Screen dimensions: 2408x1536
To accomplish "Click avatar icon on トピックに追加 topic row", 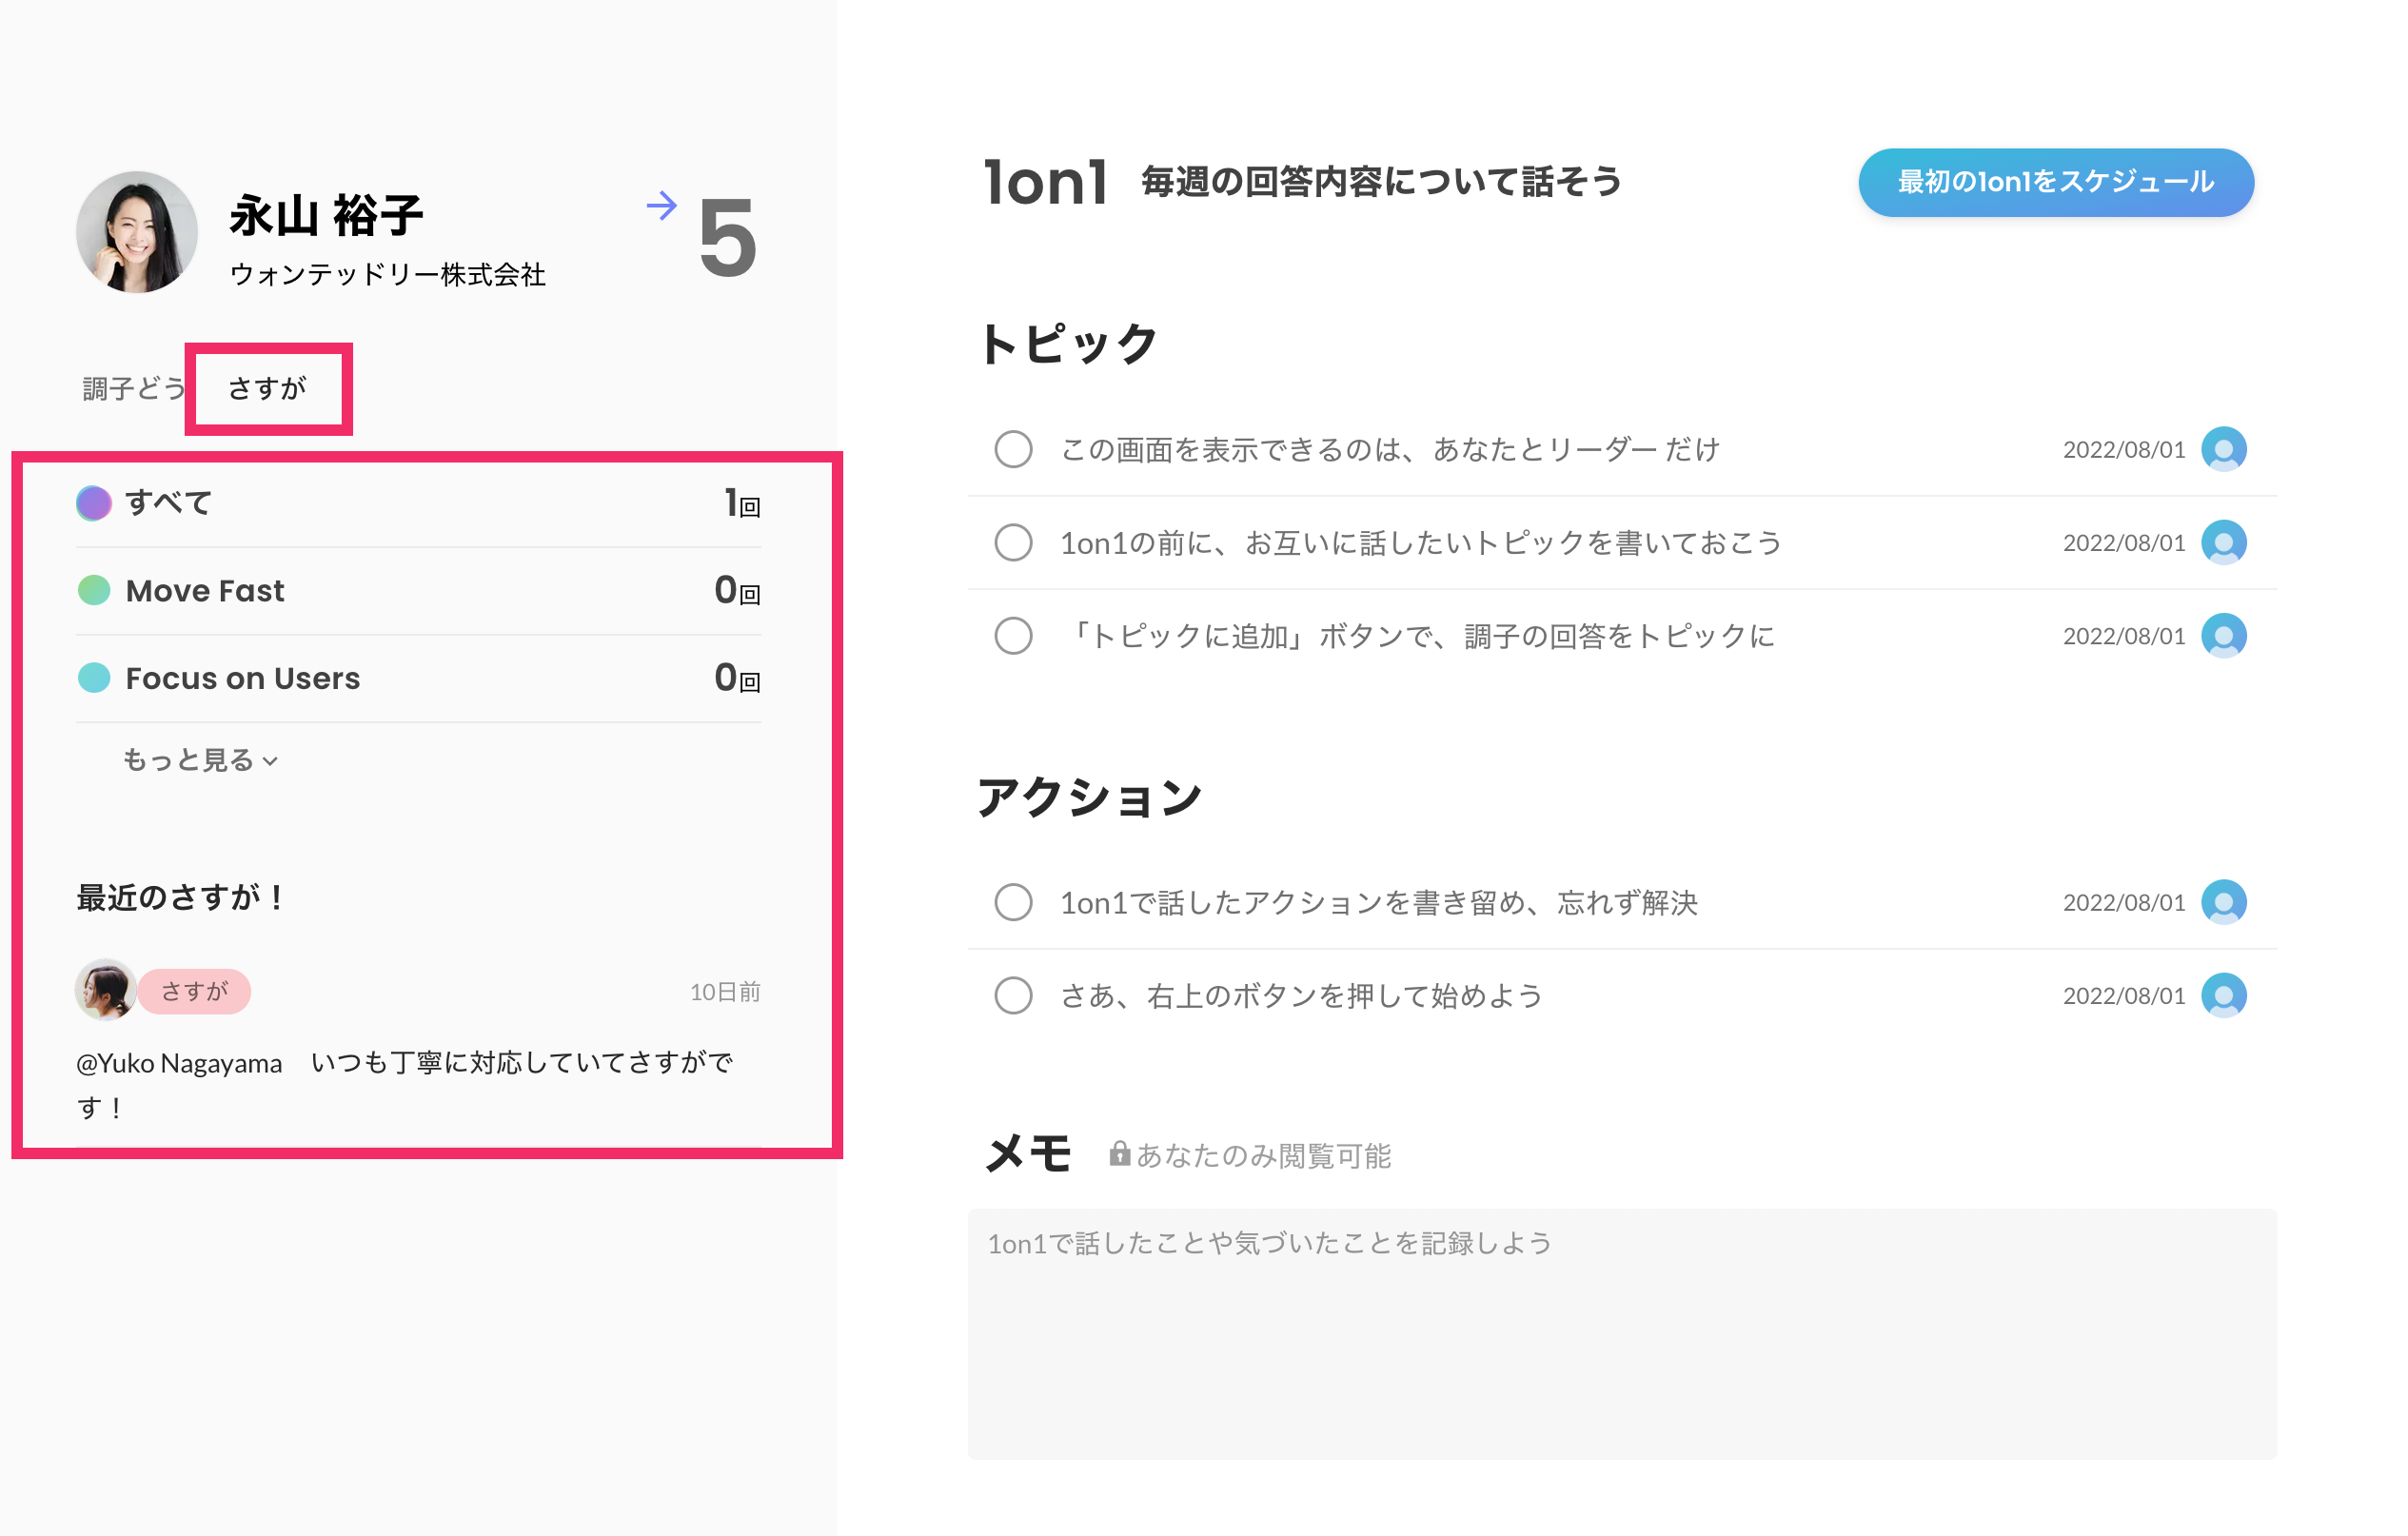I will [x=2223, y=635].
